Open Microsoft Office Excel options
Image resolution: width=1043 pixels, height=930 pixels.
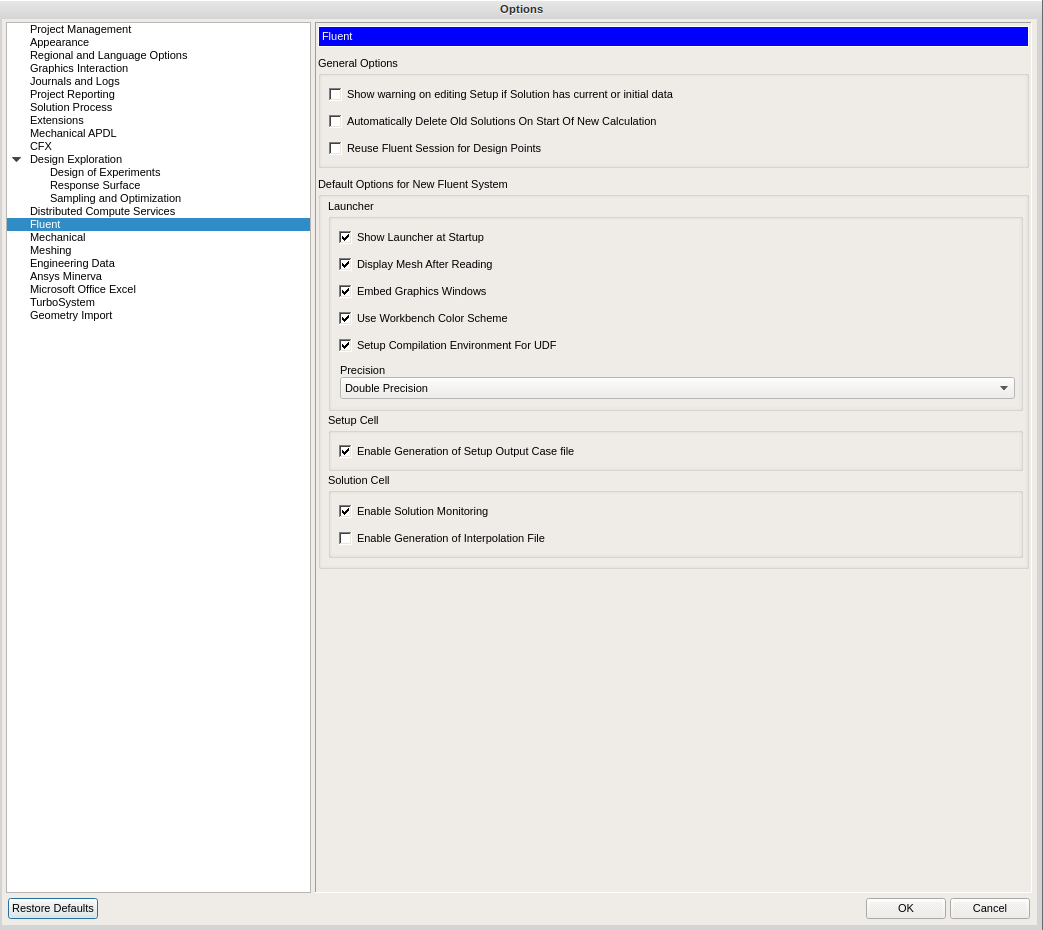point(82,289)
